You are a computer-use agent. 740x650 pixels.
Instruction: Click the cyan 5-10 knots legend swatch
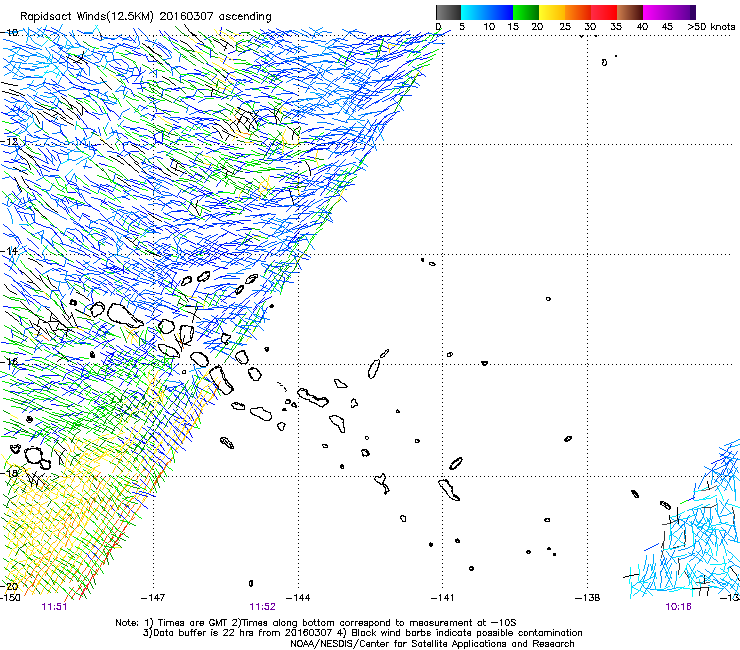474,12
